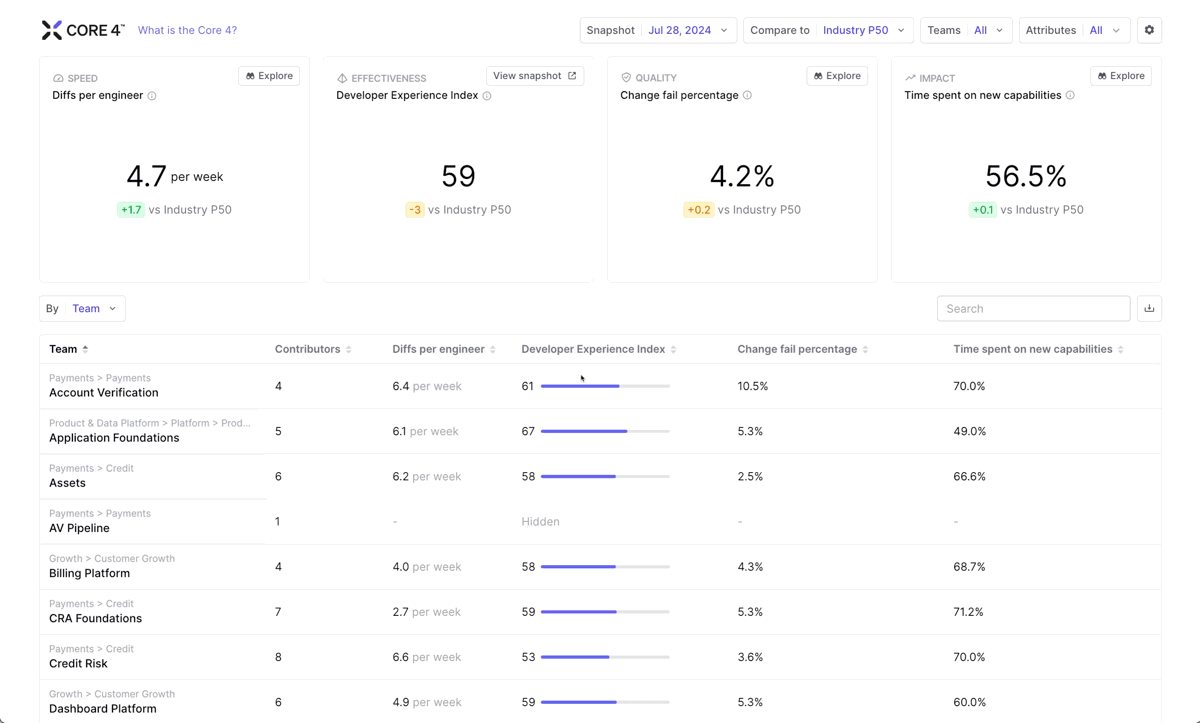Click the Search input field

point(1033,309)
